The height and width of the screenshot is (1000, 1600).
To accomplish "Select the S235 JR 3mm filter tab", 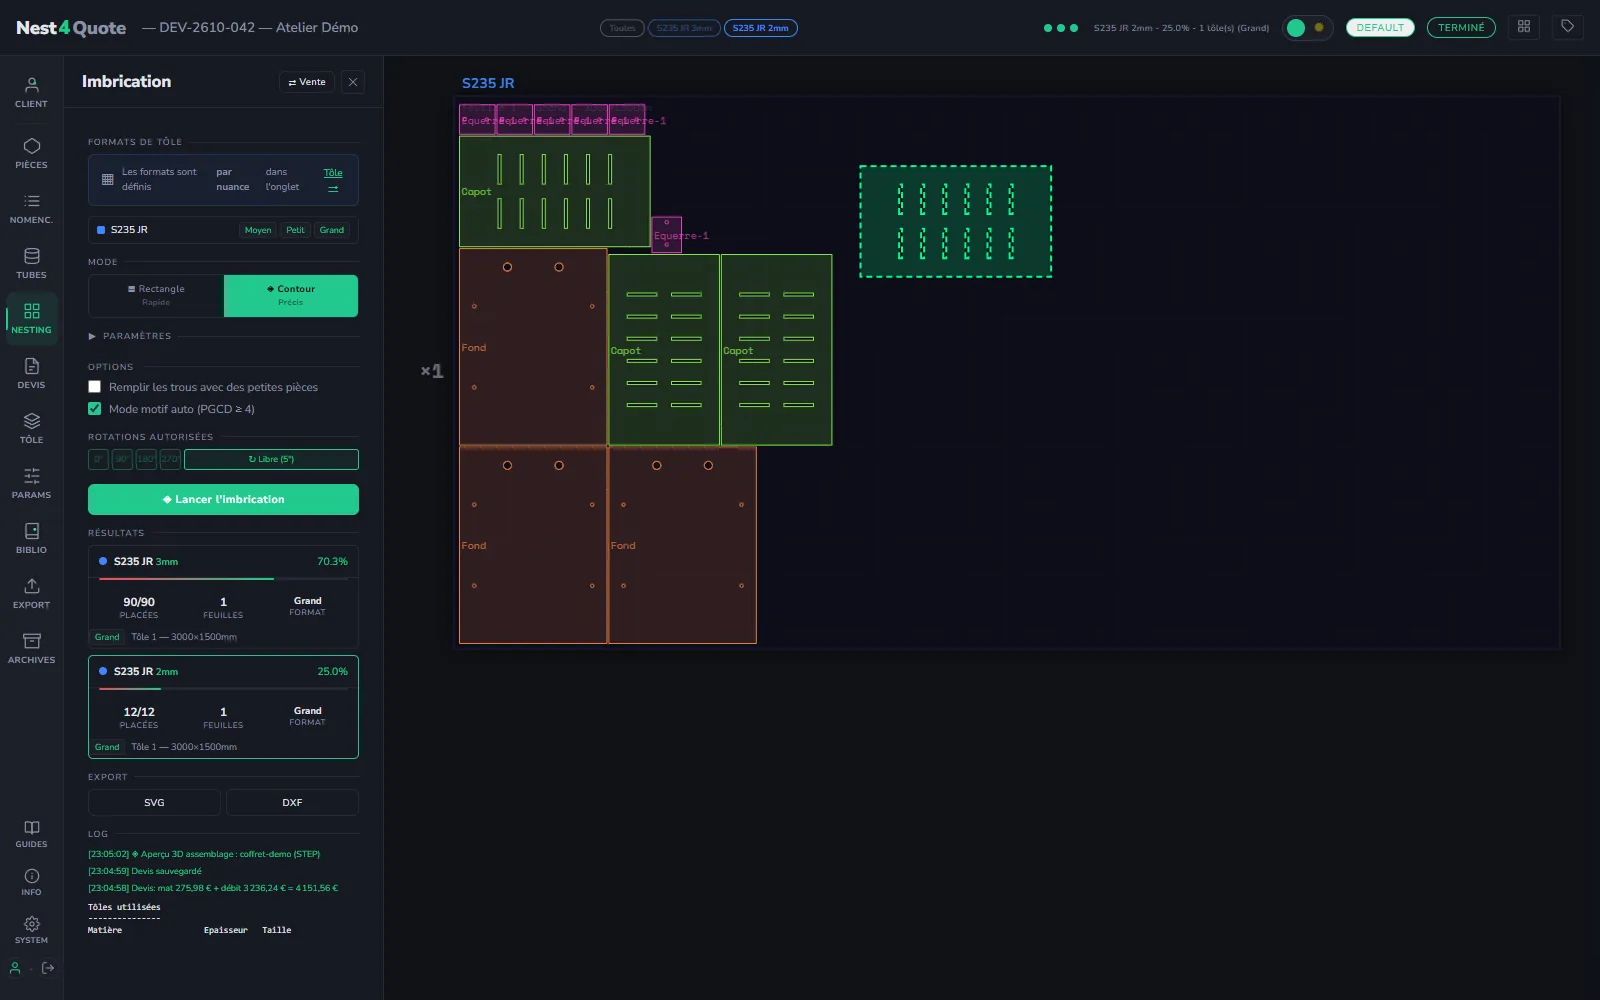I will click(x=685, y=28).
